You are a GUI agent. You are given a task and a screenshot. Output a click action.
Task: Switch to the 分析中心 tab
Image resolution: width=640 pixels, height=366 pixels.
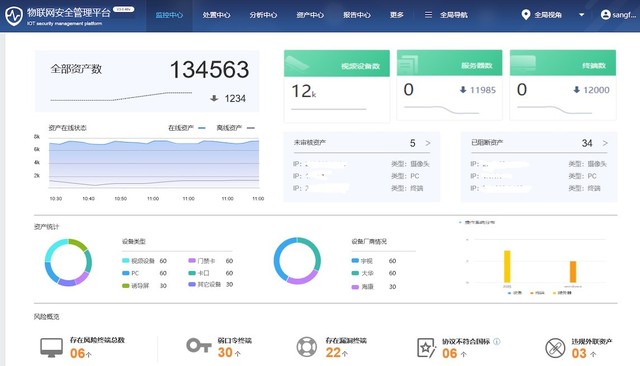pyautogui.click(x=263, y=15)
